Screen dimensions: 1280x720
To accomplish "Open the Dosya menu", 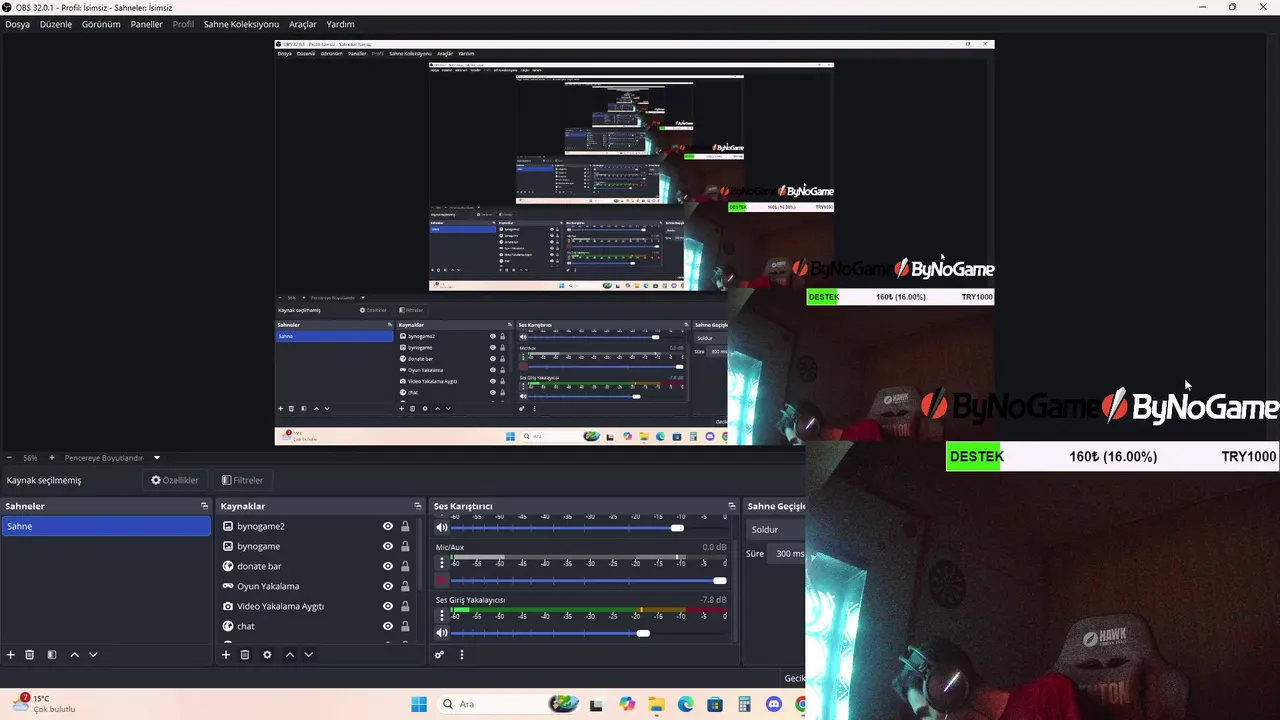I will (17, 24).
